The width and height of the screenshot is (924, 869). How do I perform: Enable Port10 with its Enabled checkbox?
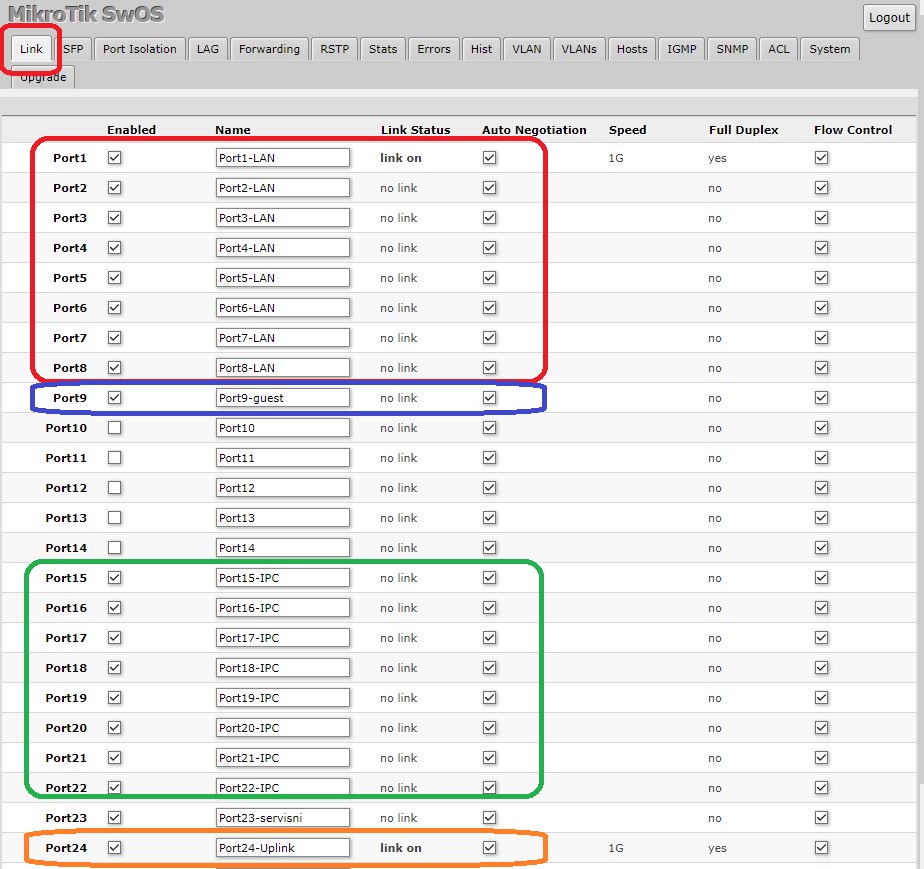[115, 428]
